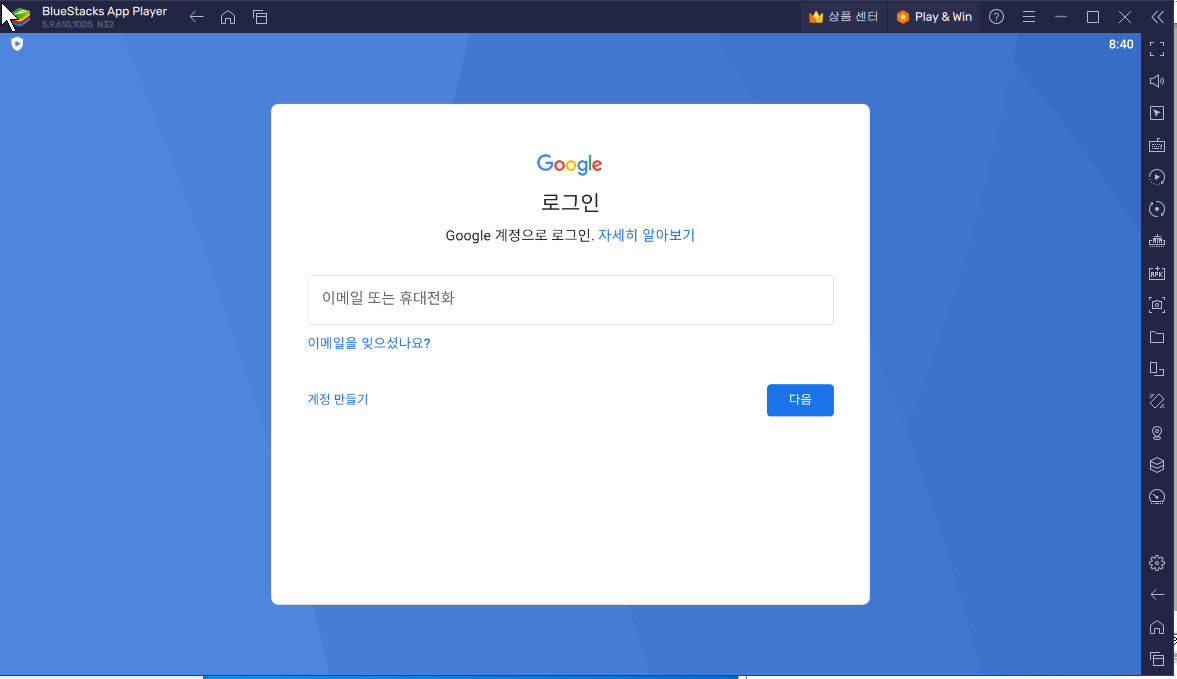Open the 상품 센터 store
Screen dimensions: 1177x679
coord(844,17)
